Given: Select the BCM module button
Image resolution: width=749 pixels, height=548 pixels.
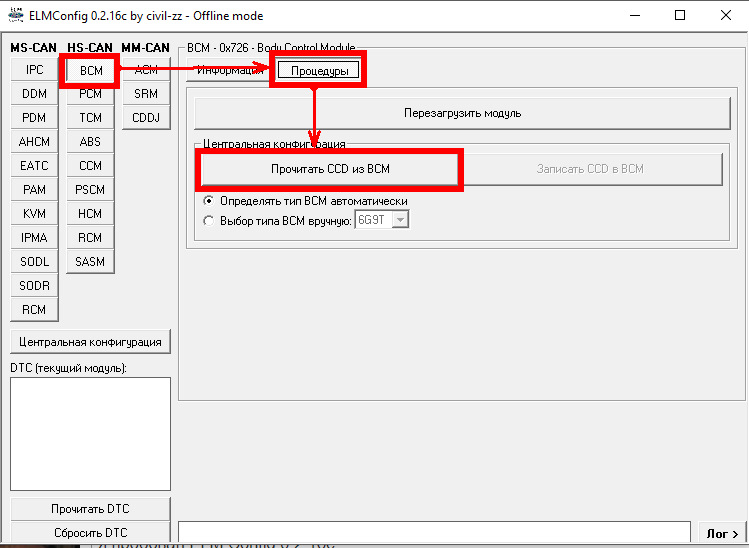Looking at the screenshot, I should point(90,70).
